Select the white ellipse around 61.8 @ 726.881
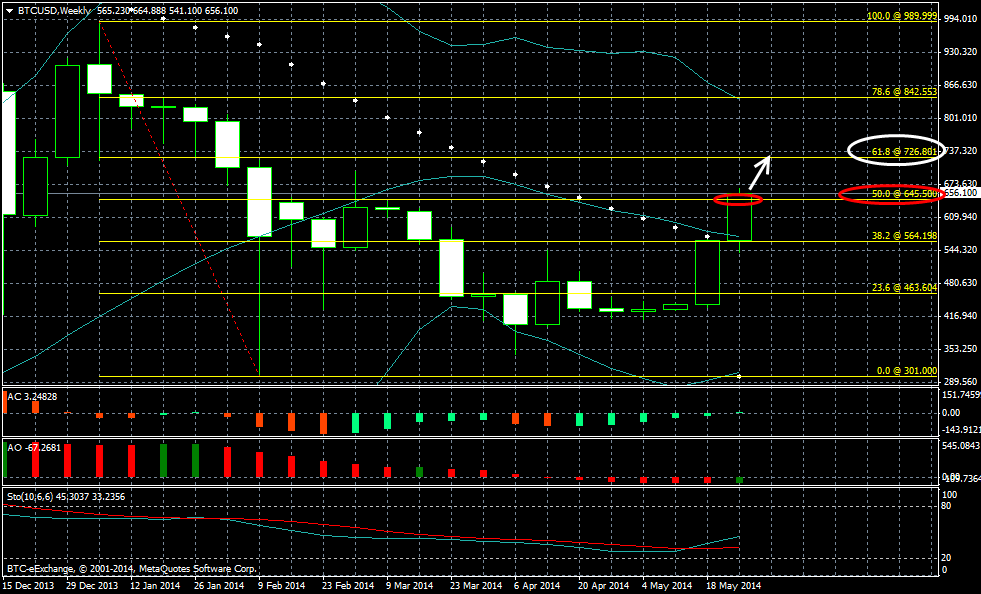This screenshot has height=594, width=981. [x=894, y=150]
